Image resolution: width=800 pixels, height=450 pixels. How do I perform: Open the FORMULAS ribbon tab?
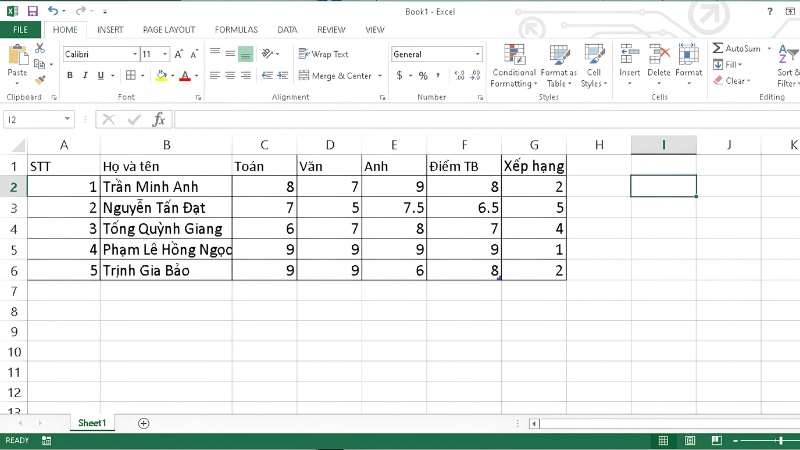point(236,30)
